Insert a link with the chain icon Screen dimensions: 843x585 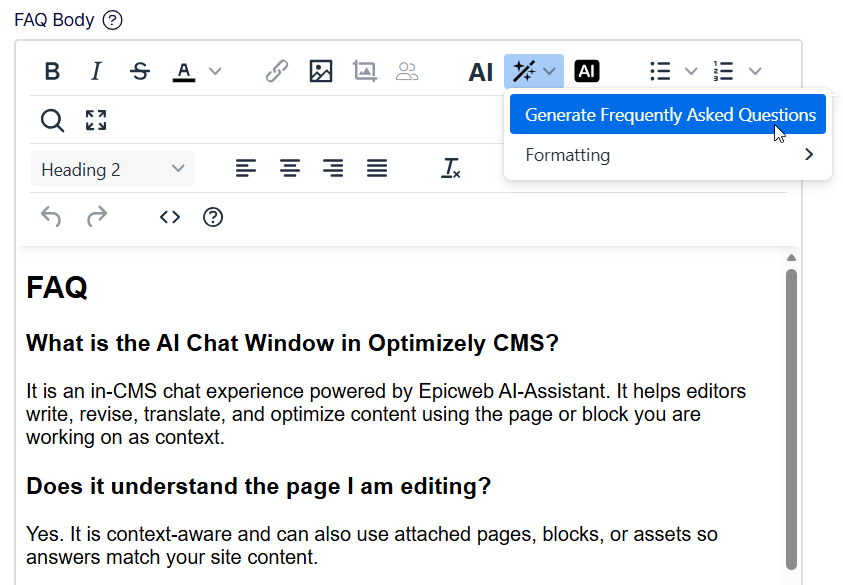277,71
